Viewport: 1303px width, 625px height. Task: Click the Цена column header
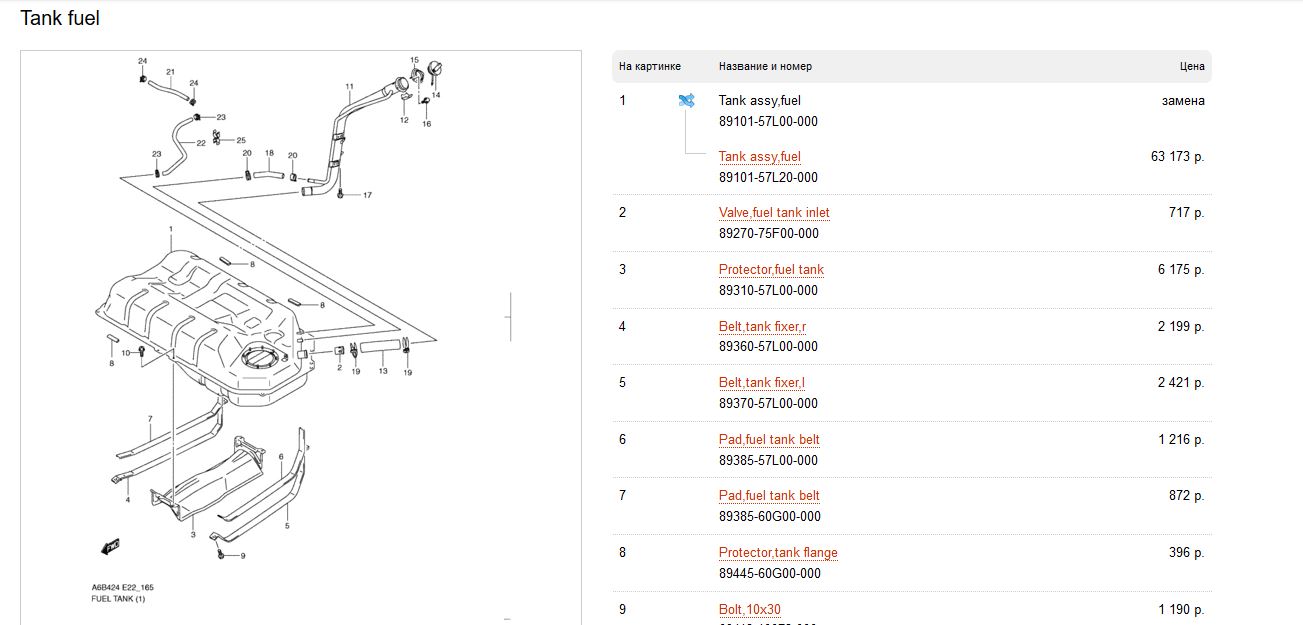click(1192, 67)
